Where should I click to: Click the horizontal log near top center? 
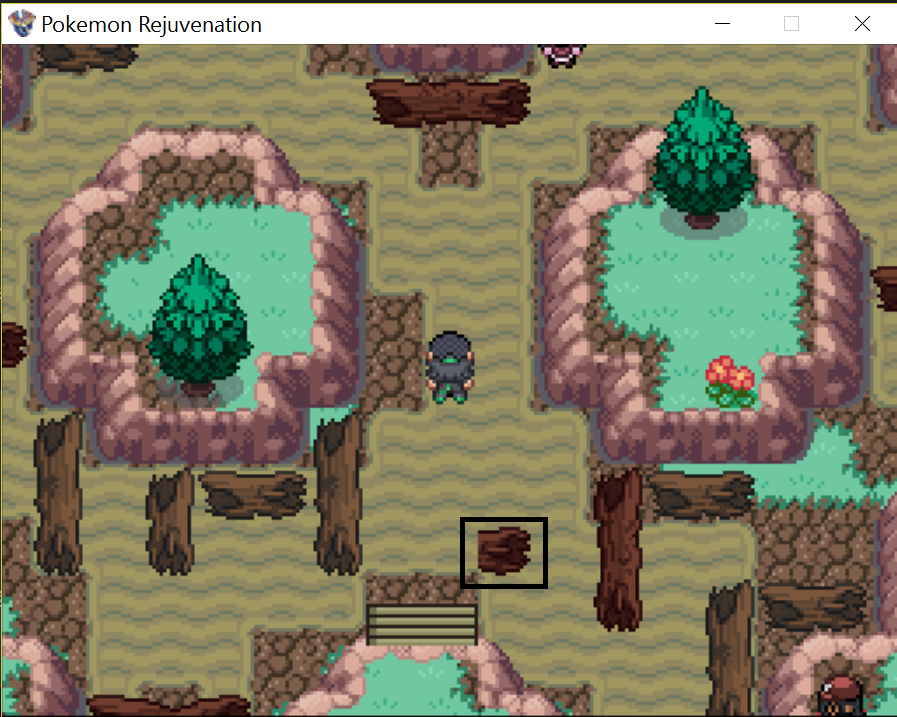pos(449,103)
